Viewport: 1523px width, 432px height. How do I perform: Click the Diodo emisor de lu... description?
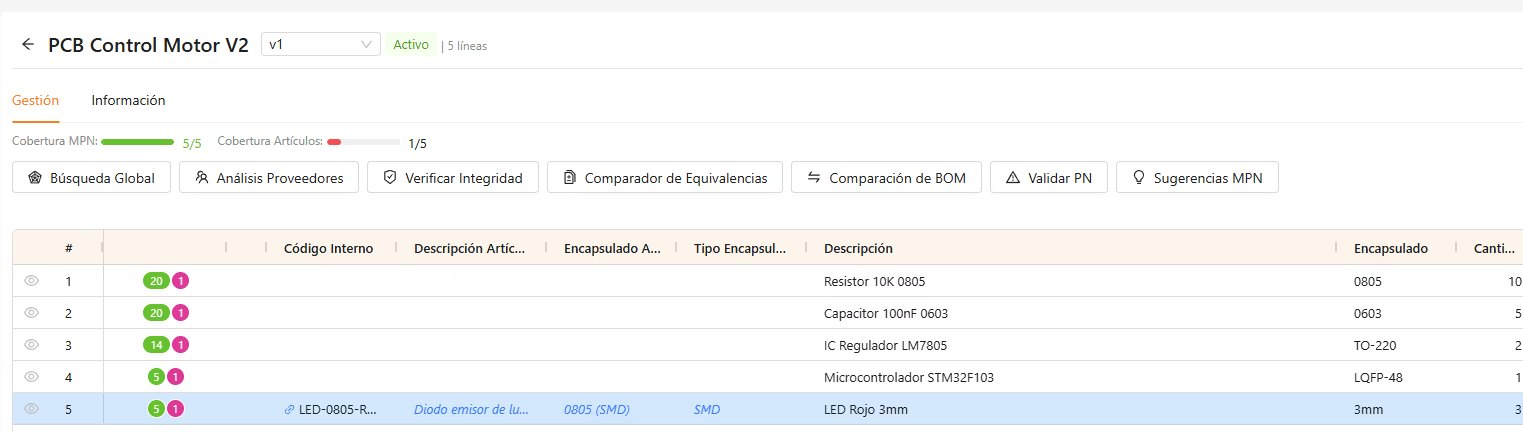tap(470, 409)
